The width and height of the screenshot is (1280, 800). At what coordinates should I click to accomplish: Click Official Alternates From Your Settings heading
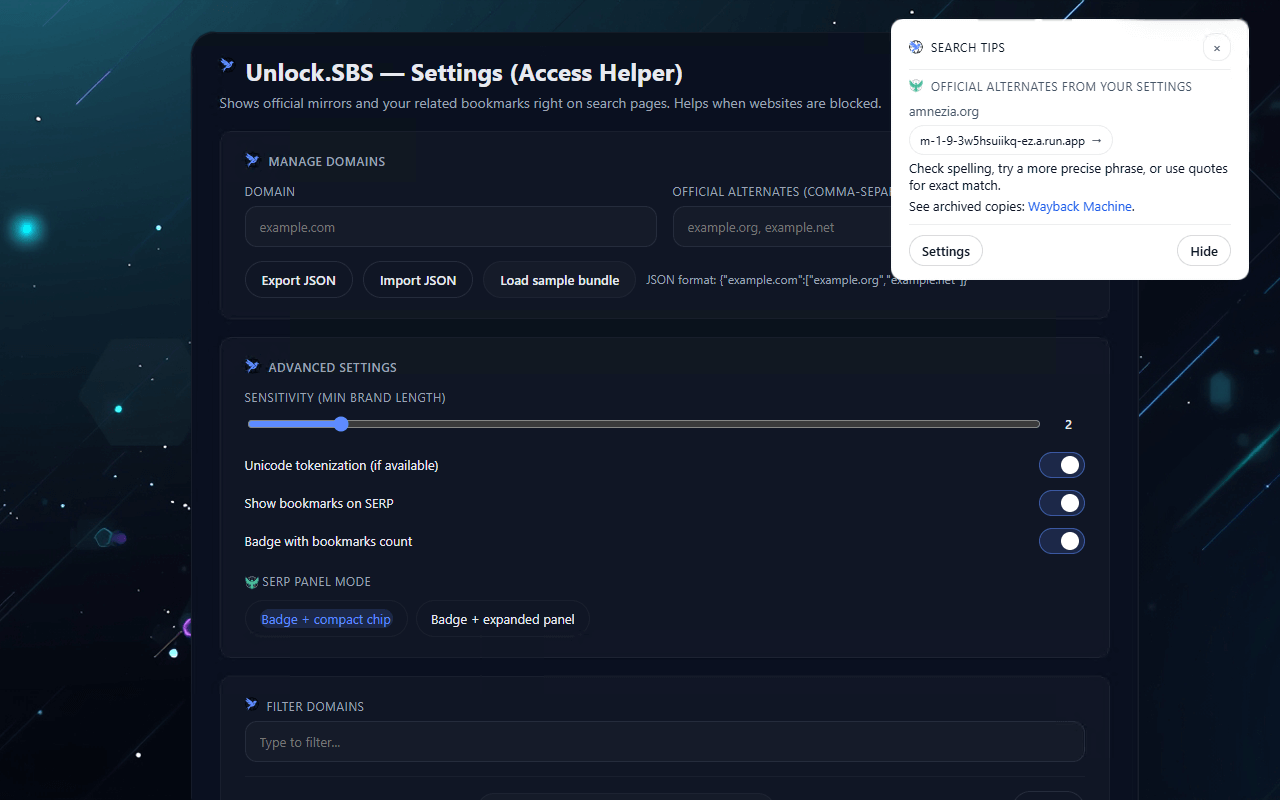1061,87
